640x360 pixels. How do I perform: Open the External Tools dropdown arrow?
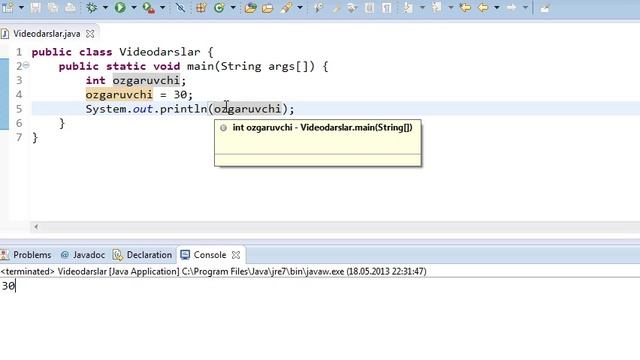click(162, 7)
